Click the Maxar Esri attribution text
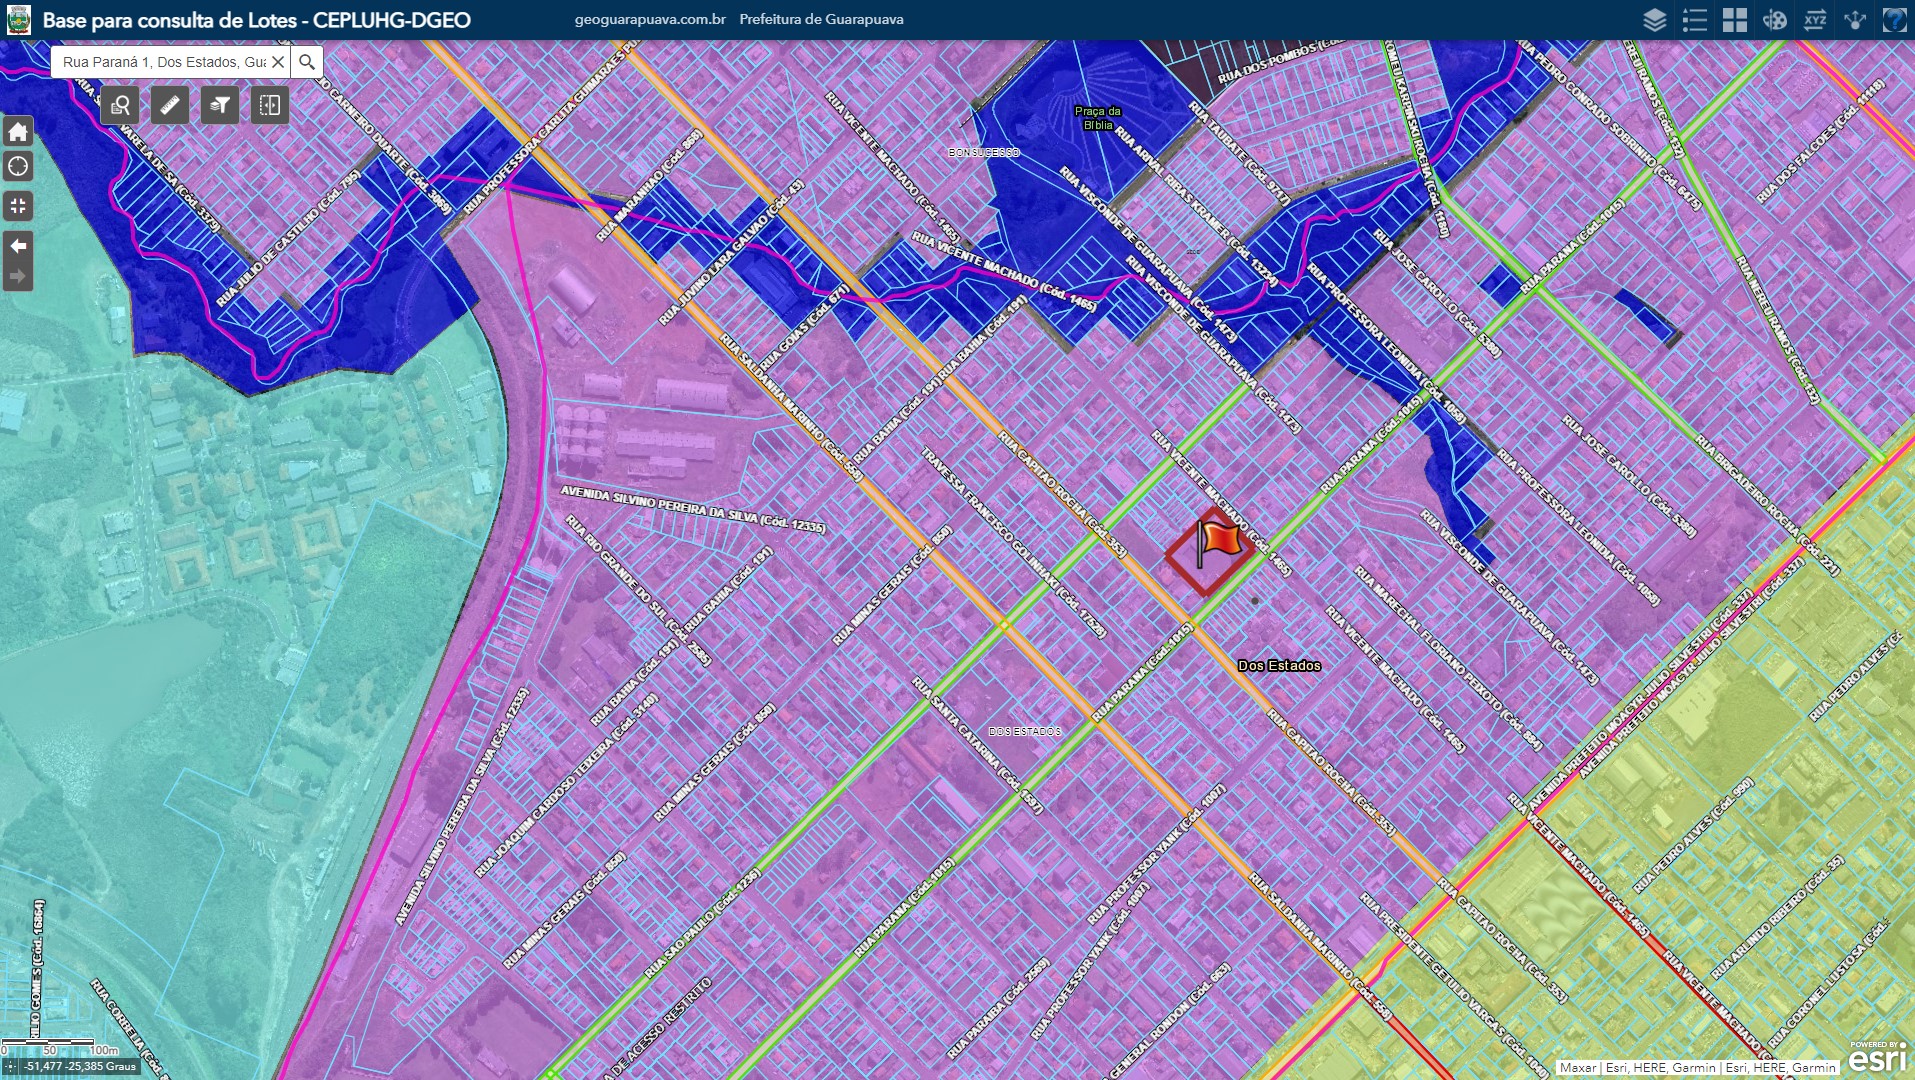This screenshot has height=1080, width=1915. coord(1697,1068)
